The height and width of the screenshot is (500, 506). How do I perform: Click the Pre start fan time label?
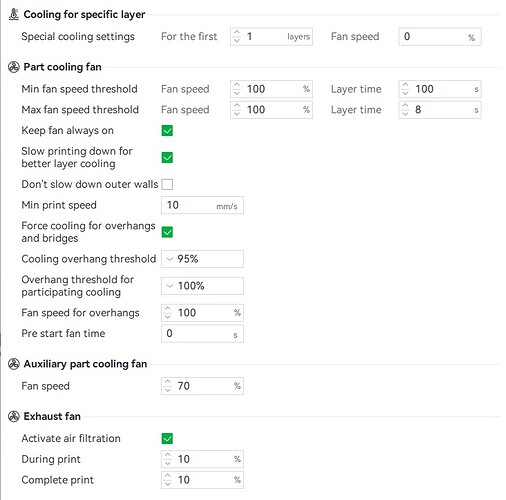coord(63,334)
